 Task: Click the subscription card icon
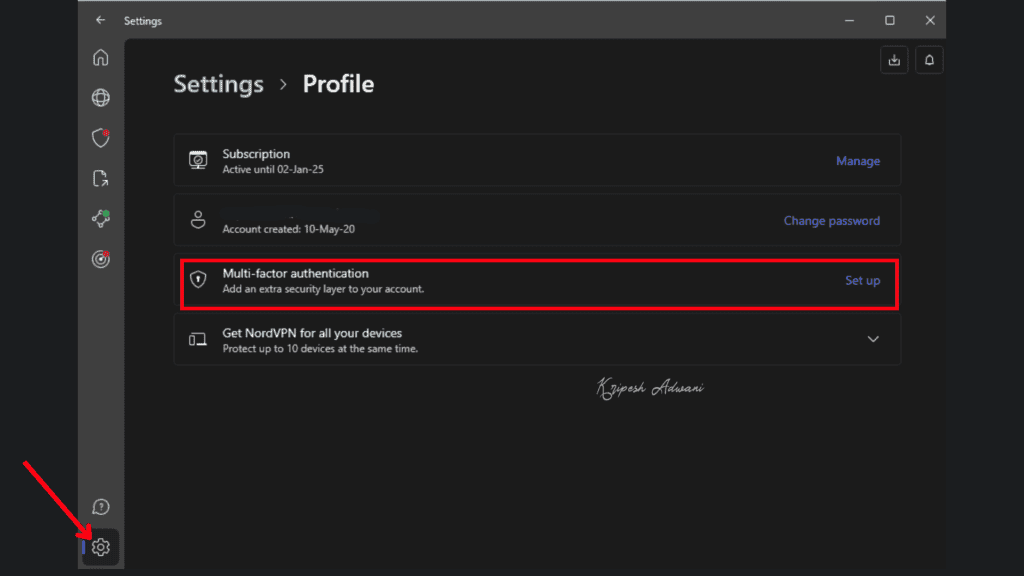pyautogui.click(x=198, y=160)
